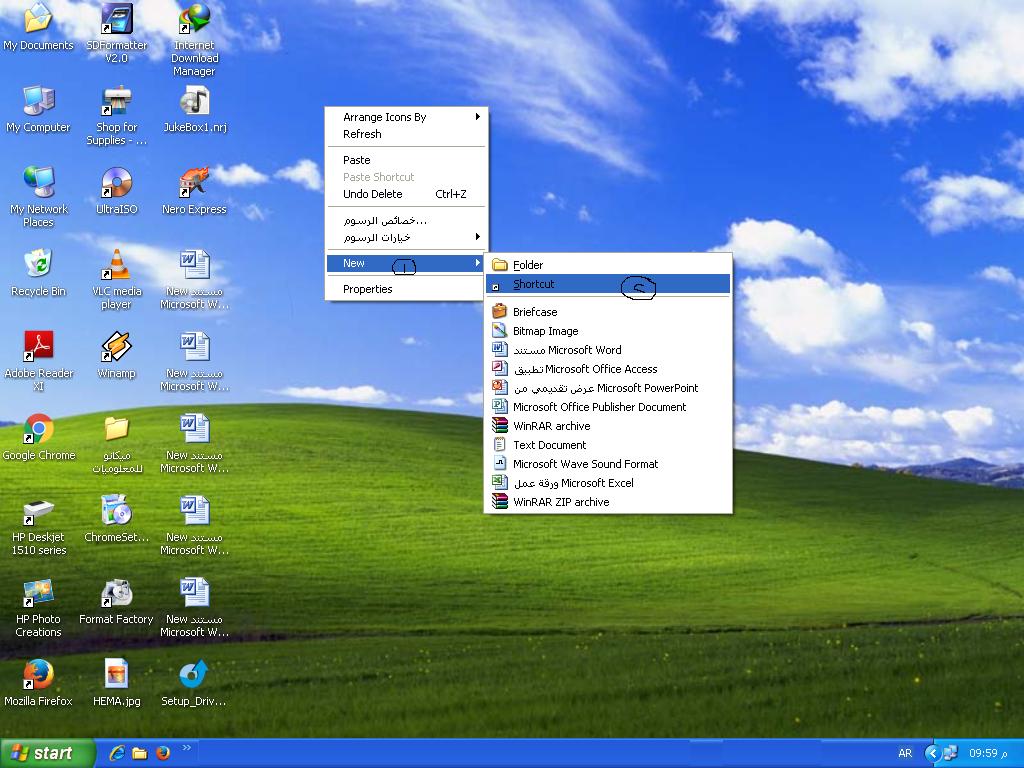Screen dimensions: 1024x768
Task: Expand the Arrange Icons By submenu
Action: pyautogui.click(x=407, y=117)
